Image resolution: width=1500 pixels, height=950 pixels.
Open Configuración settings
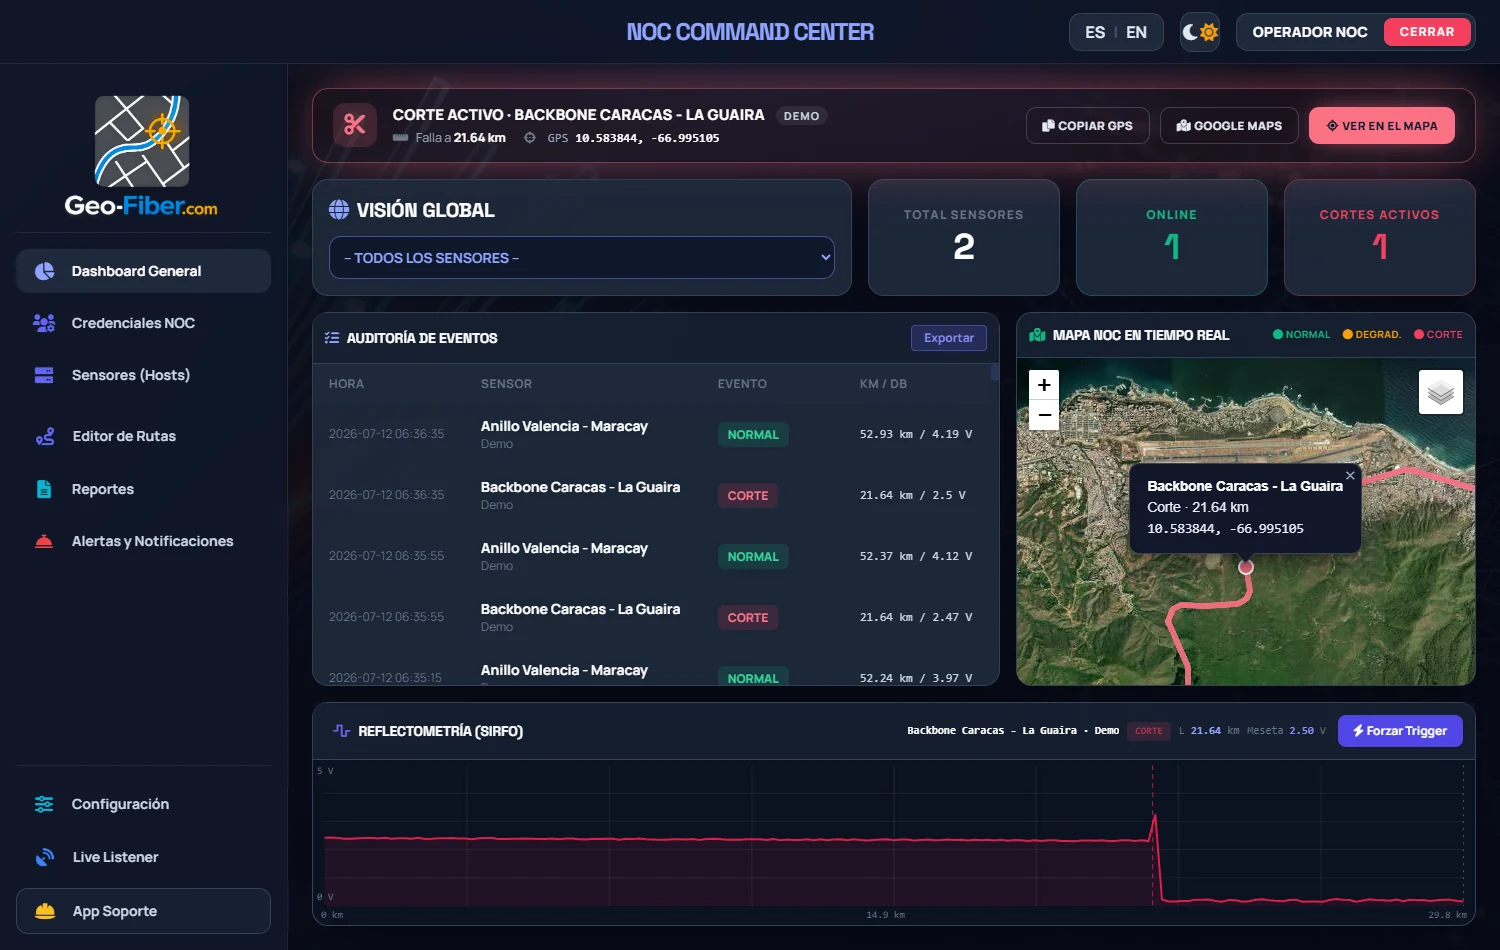[x=143, y=804]
